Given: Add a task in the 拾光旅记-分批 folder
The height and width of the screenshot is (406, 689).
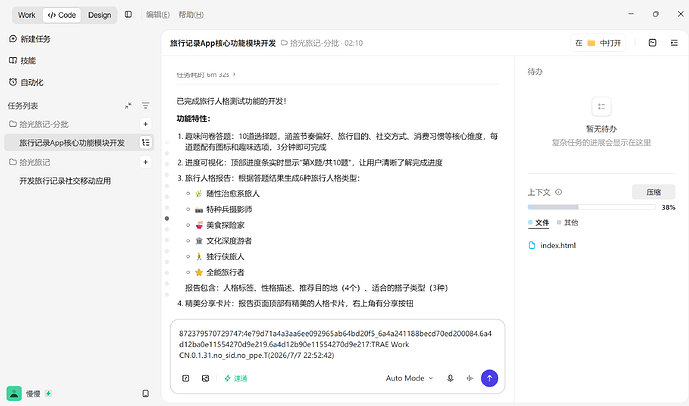Looking at the screenshot, I should (x=145, y=124).
